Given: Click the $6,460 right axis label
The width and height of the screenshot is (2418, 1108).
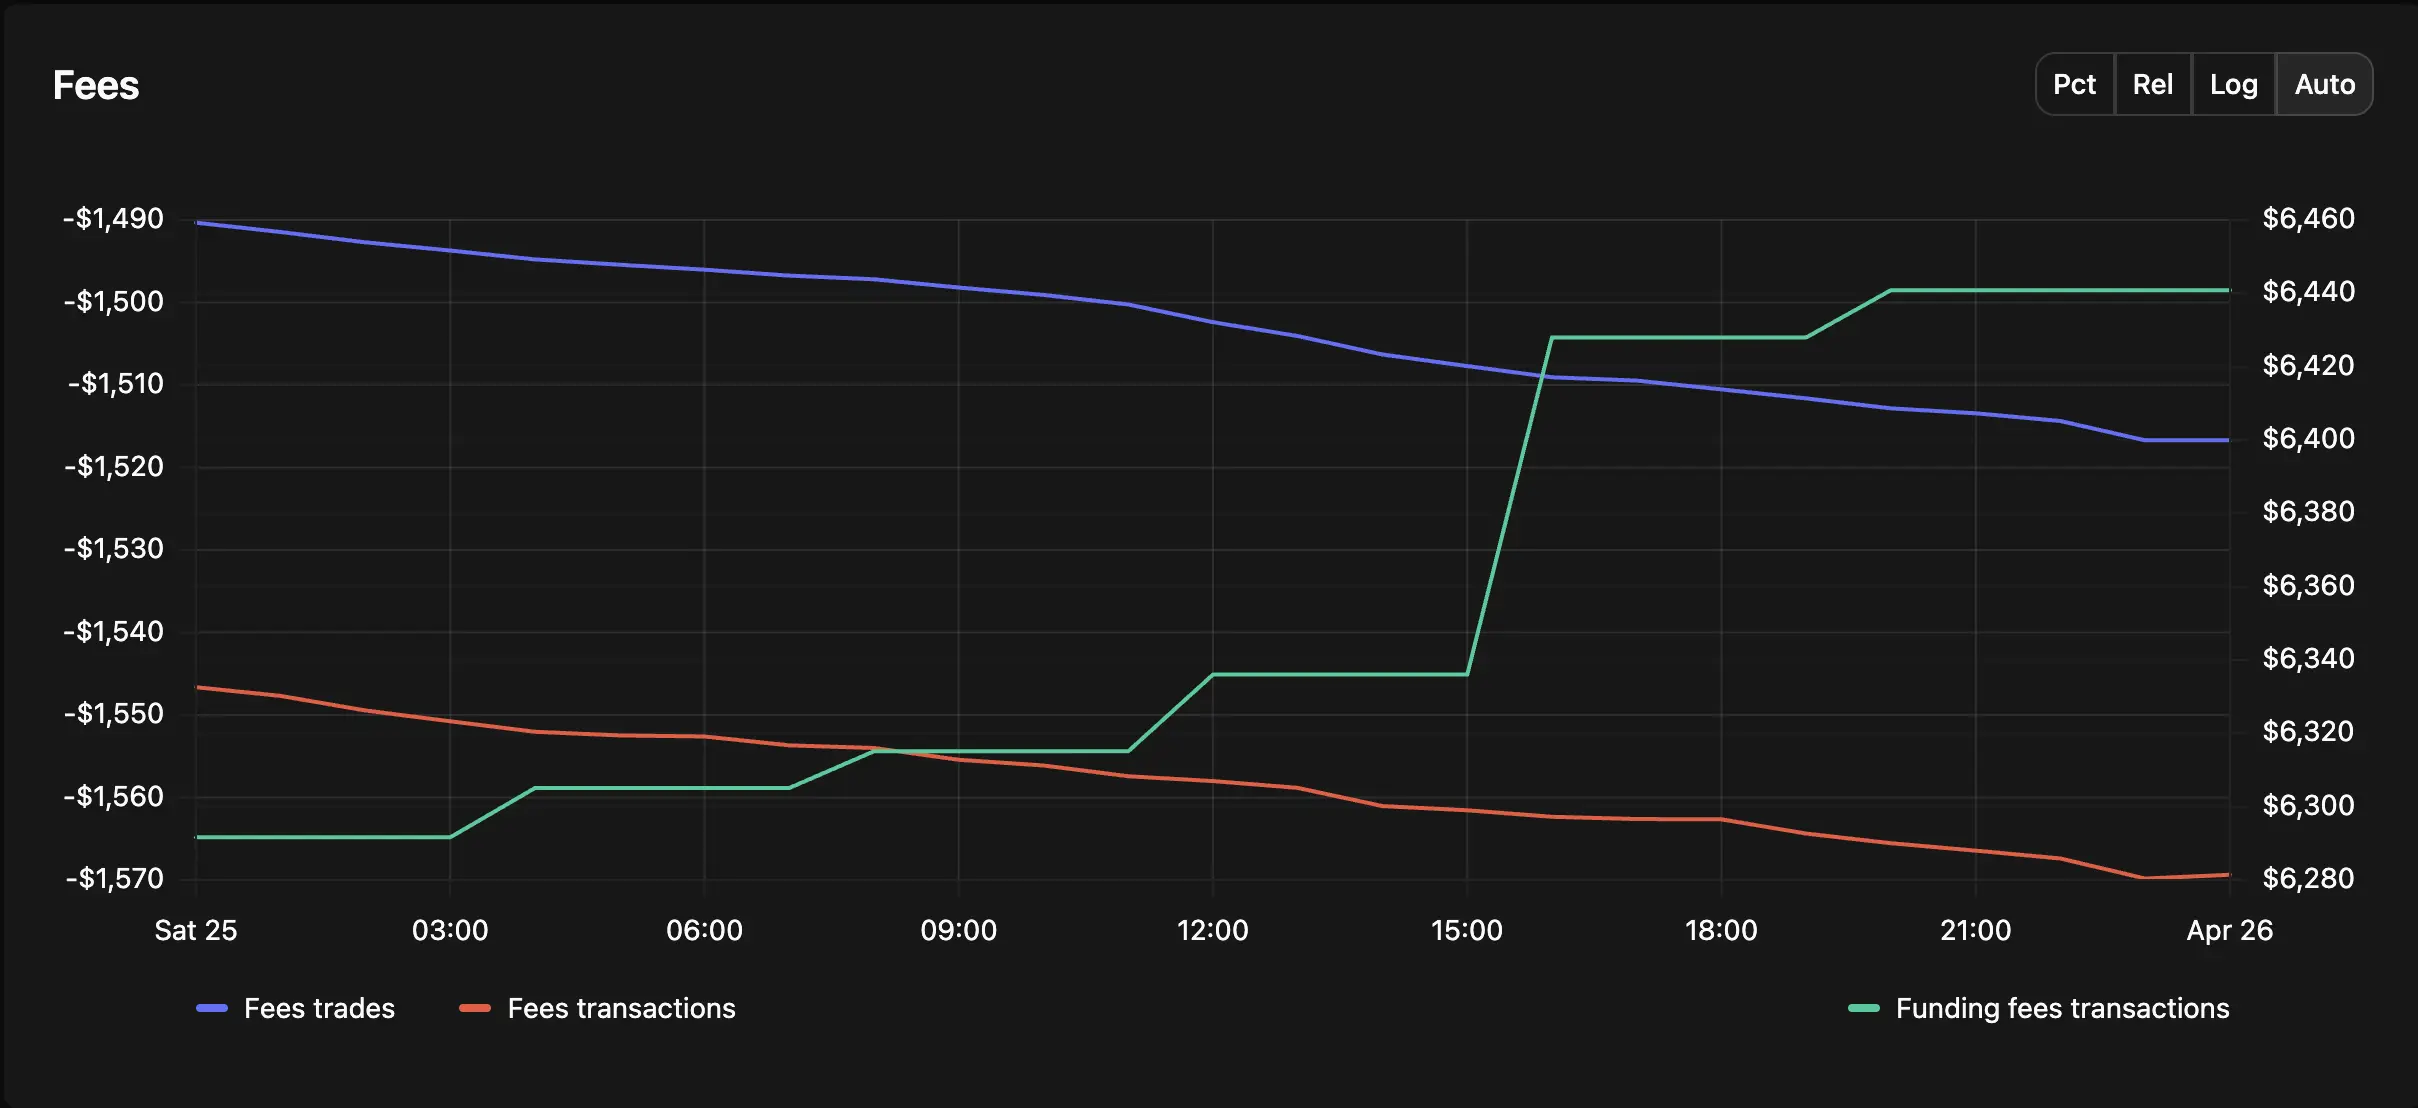Looking at the screenshot, I should tap(2309, 218).
